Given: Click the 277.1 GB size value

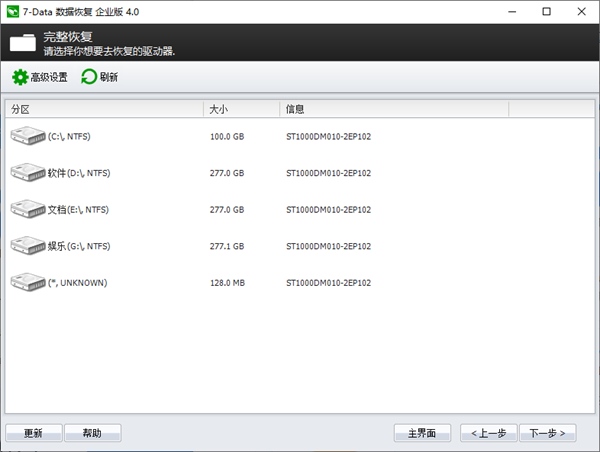Looking at the screenshot, I should [227, 246].
